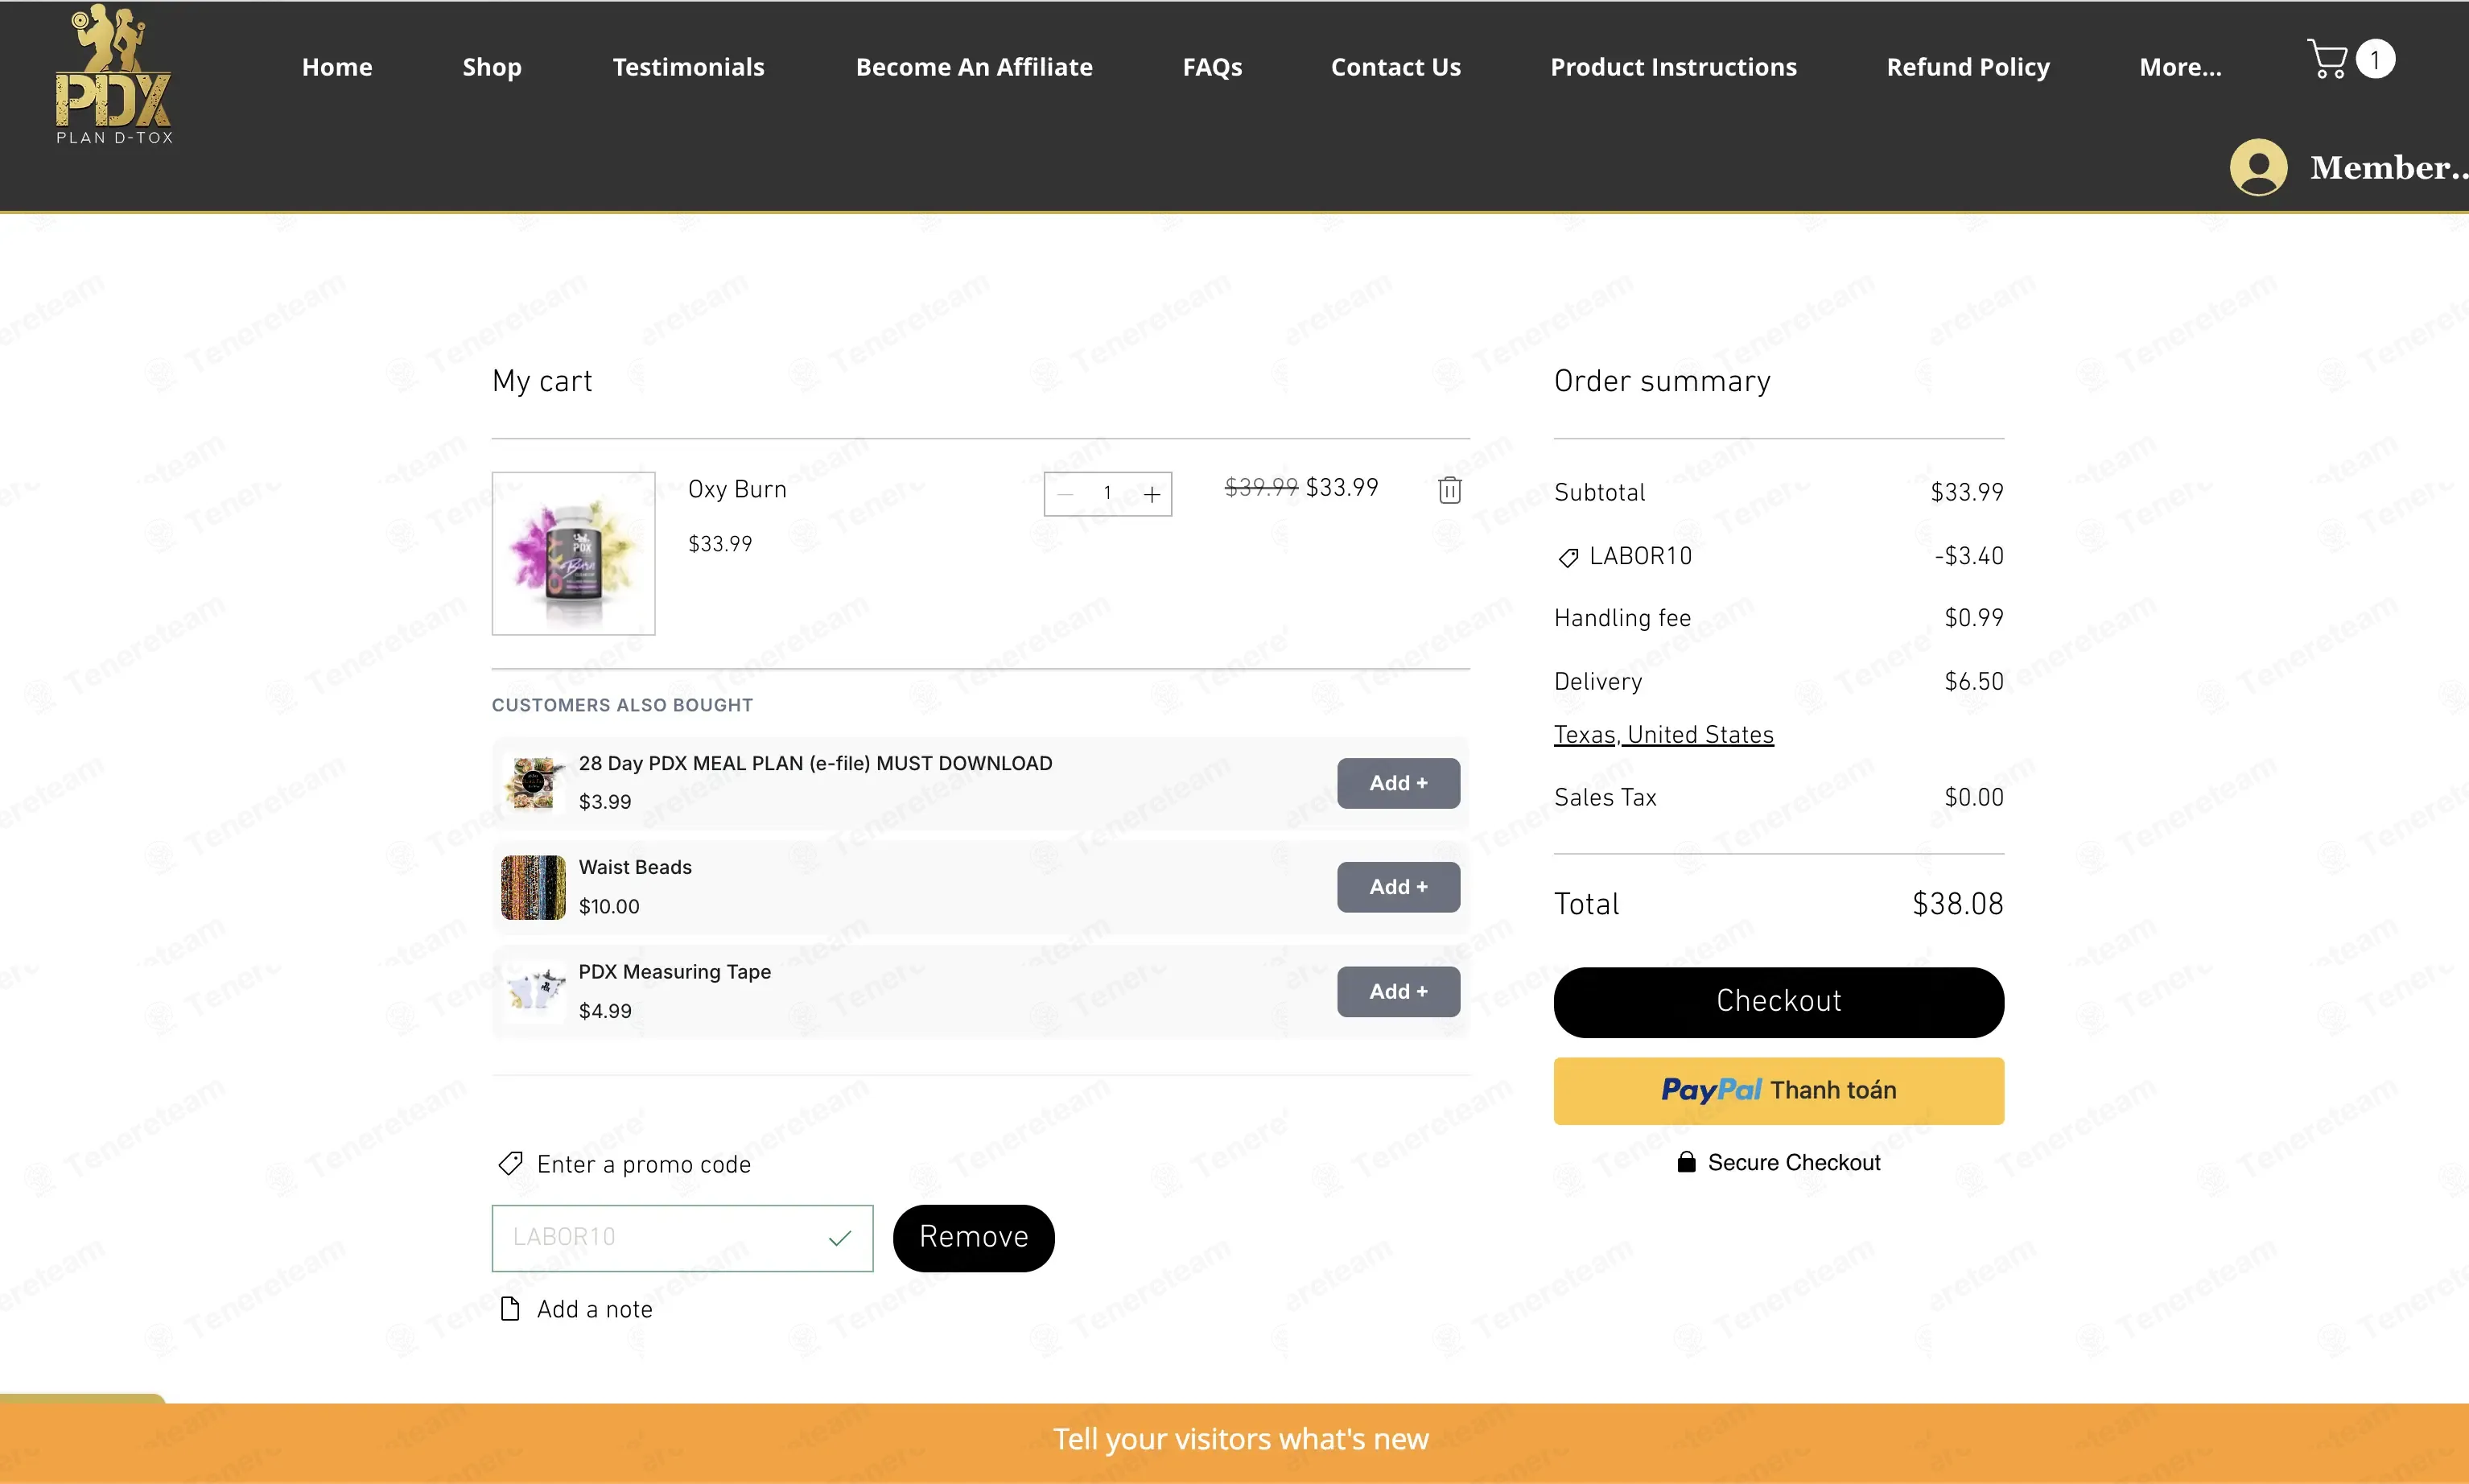Open the PDX Measuring Tape thumbnail
This screenshot has width=2469, height=1484.
[533, 991]
